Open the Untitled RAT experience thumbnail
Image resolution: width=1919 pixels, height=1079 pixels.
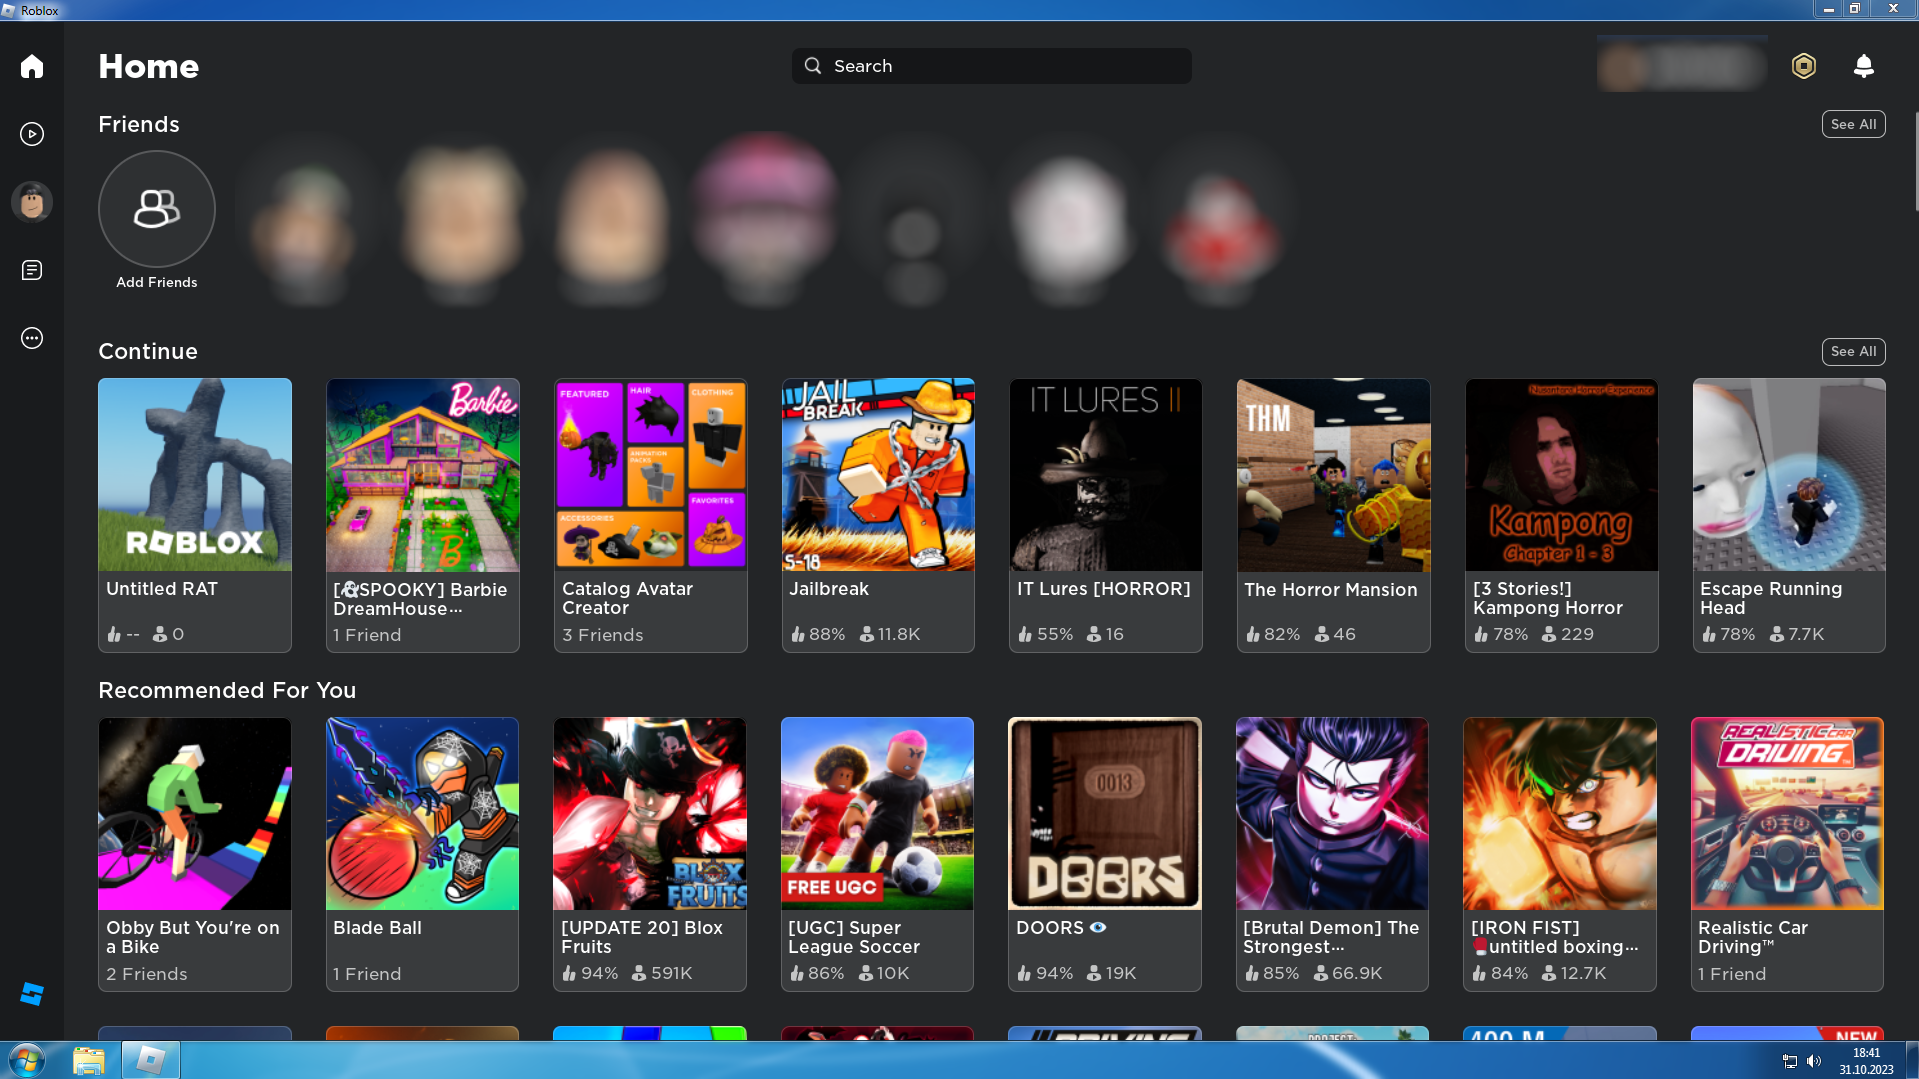(195, 475)
